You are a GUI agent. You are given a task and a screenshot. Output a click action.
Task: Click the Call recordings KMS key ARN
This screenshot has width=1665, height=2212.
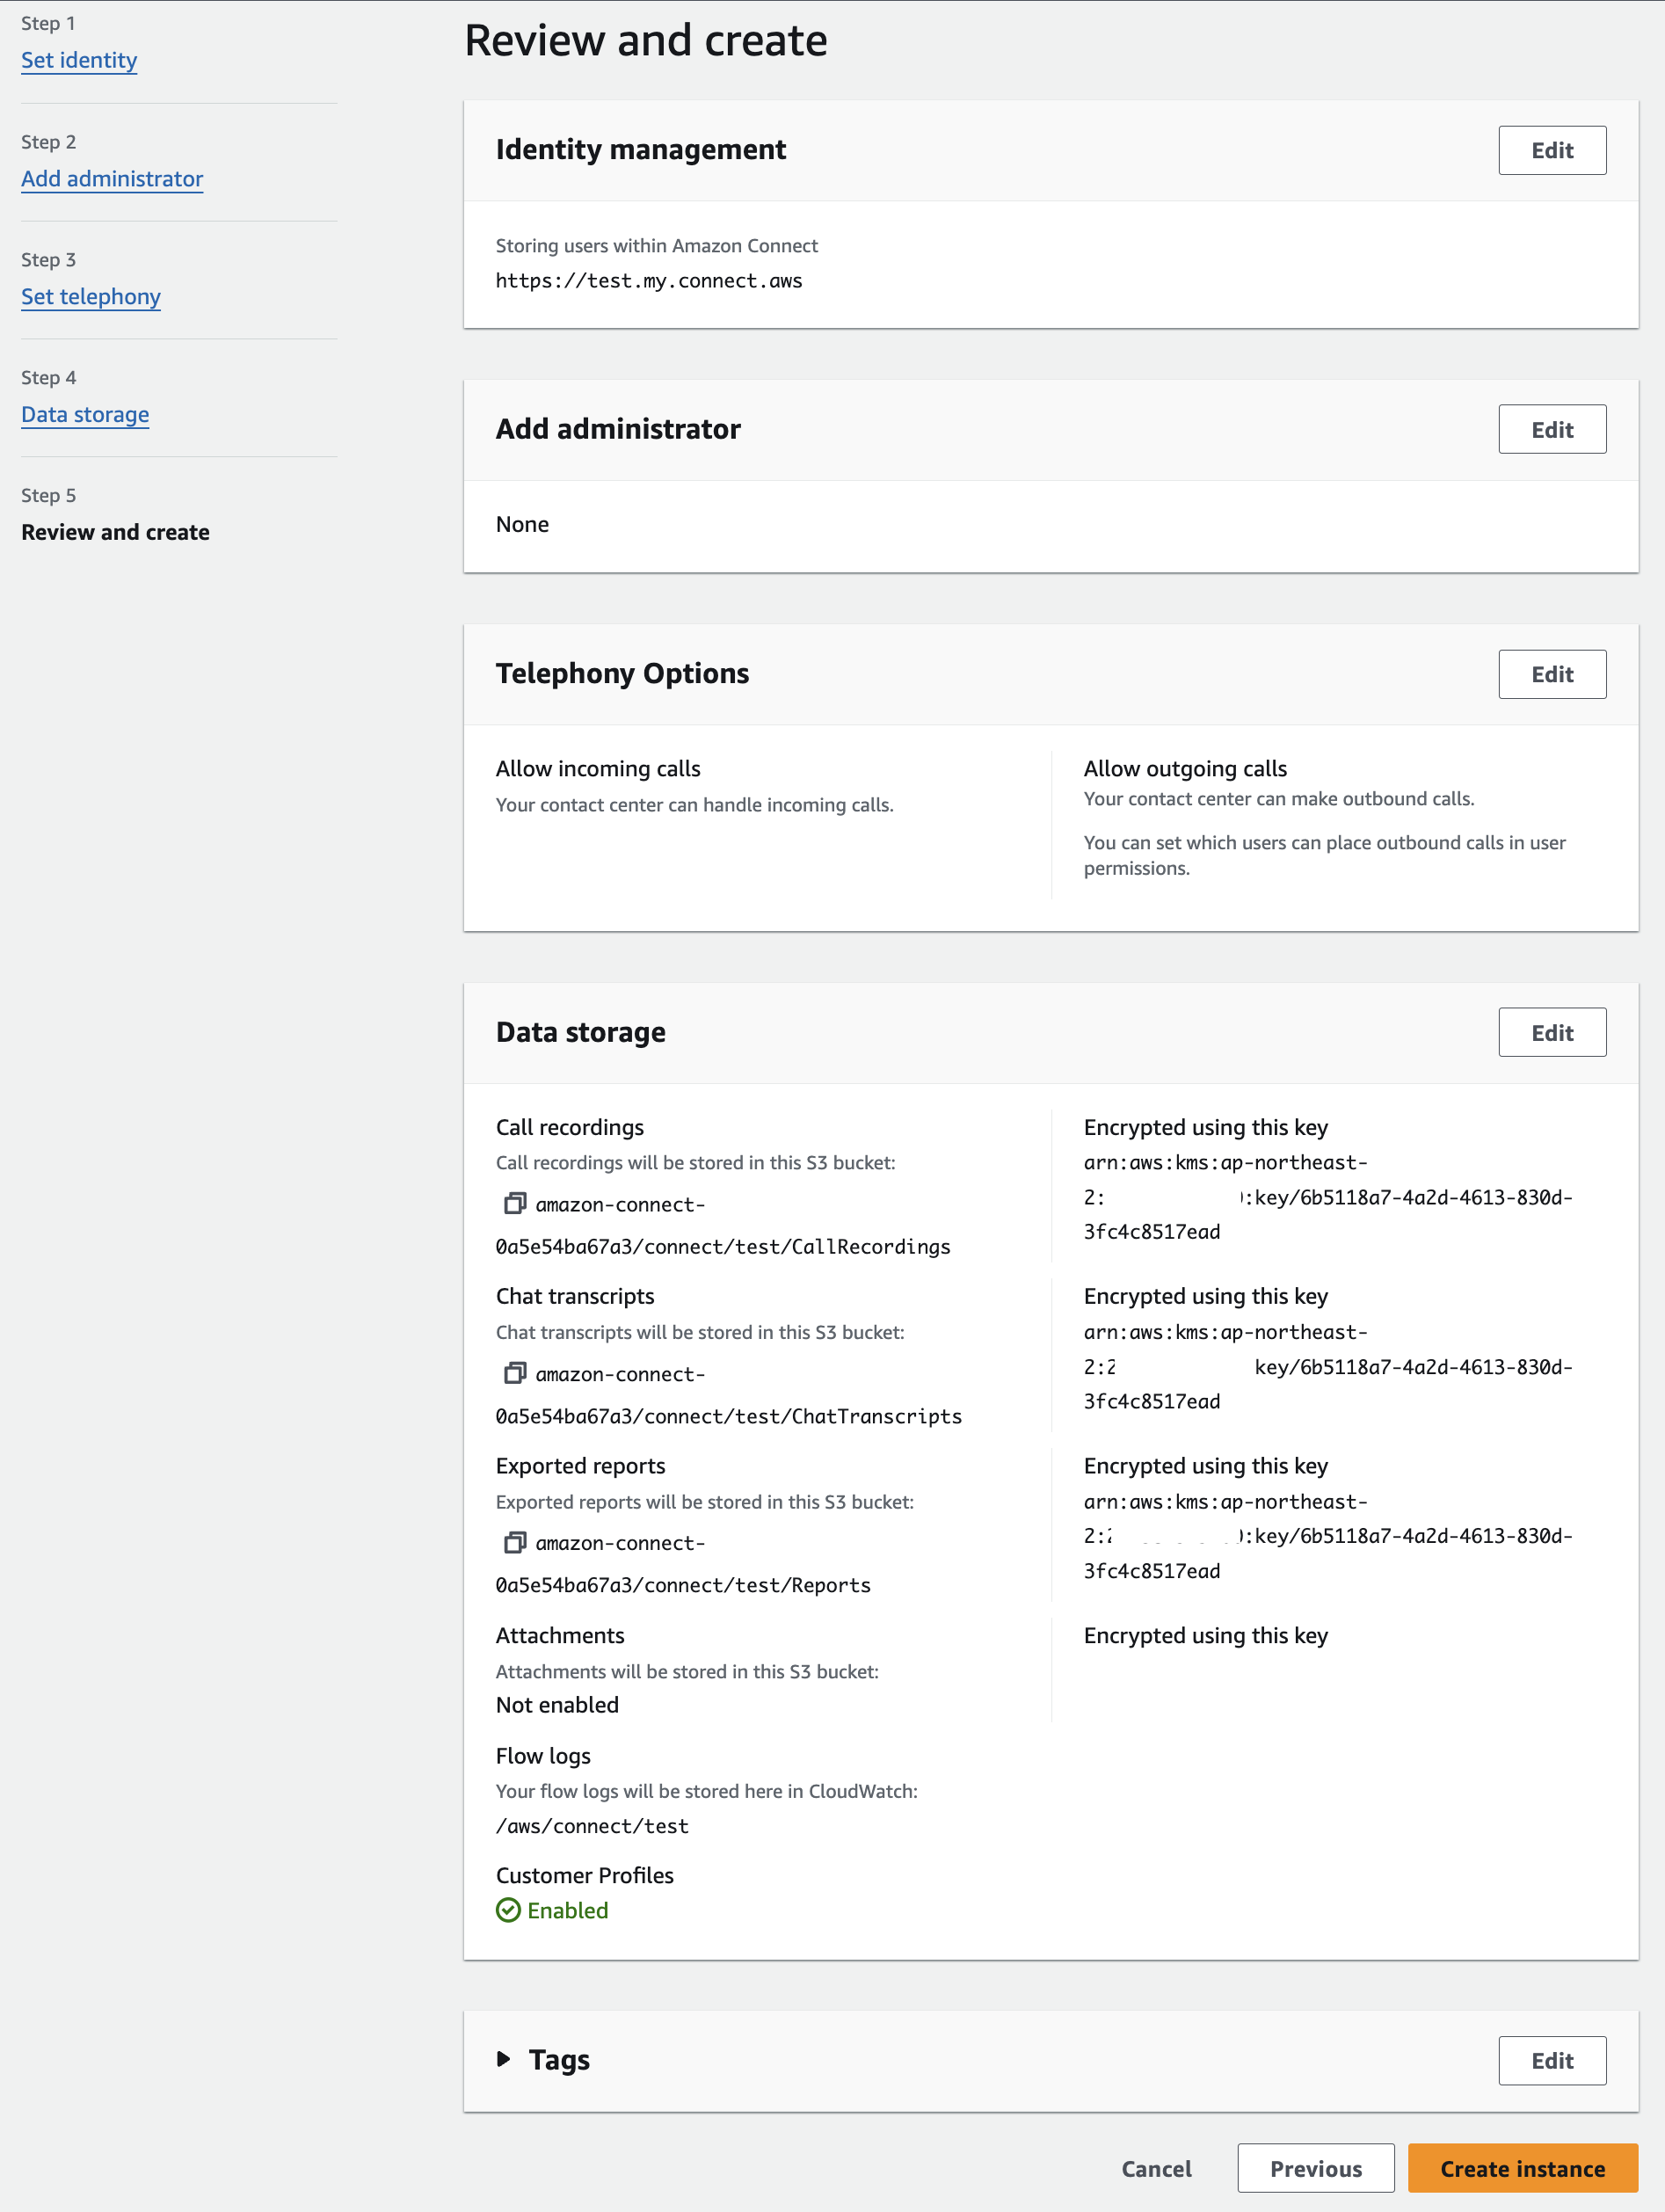pyautogui.click(x=1328, y=1197)
